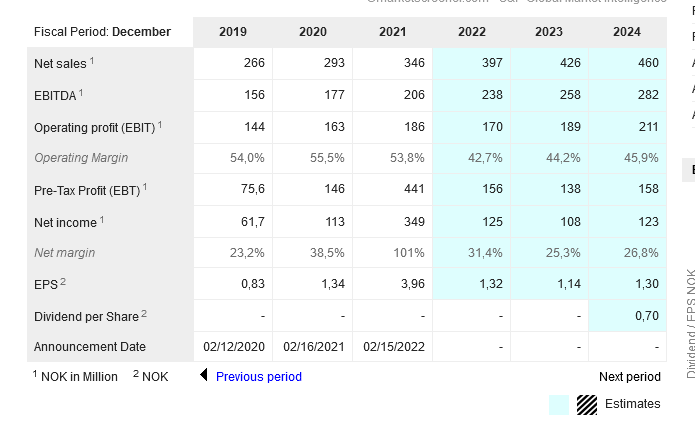
Task: Click announcement date 02/15/2022
Action: pyautogui.click(x=394, y=347)
